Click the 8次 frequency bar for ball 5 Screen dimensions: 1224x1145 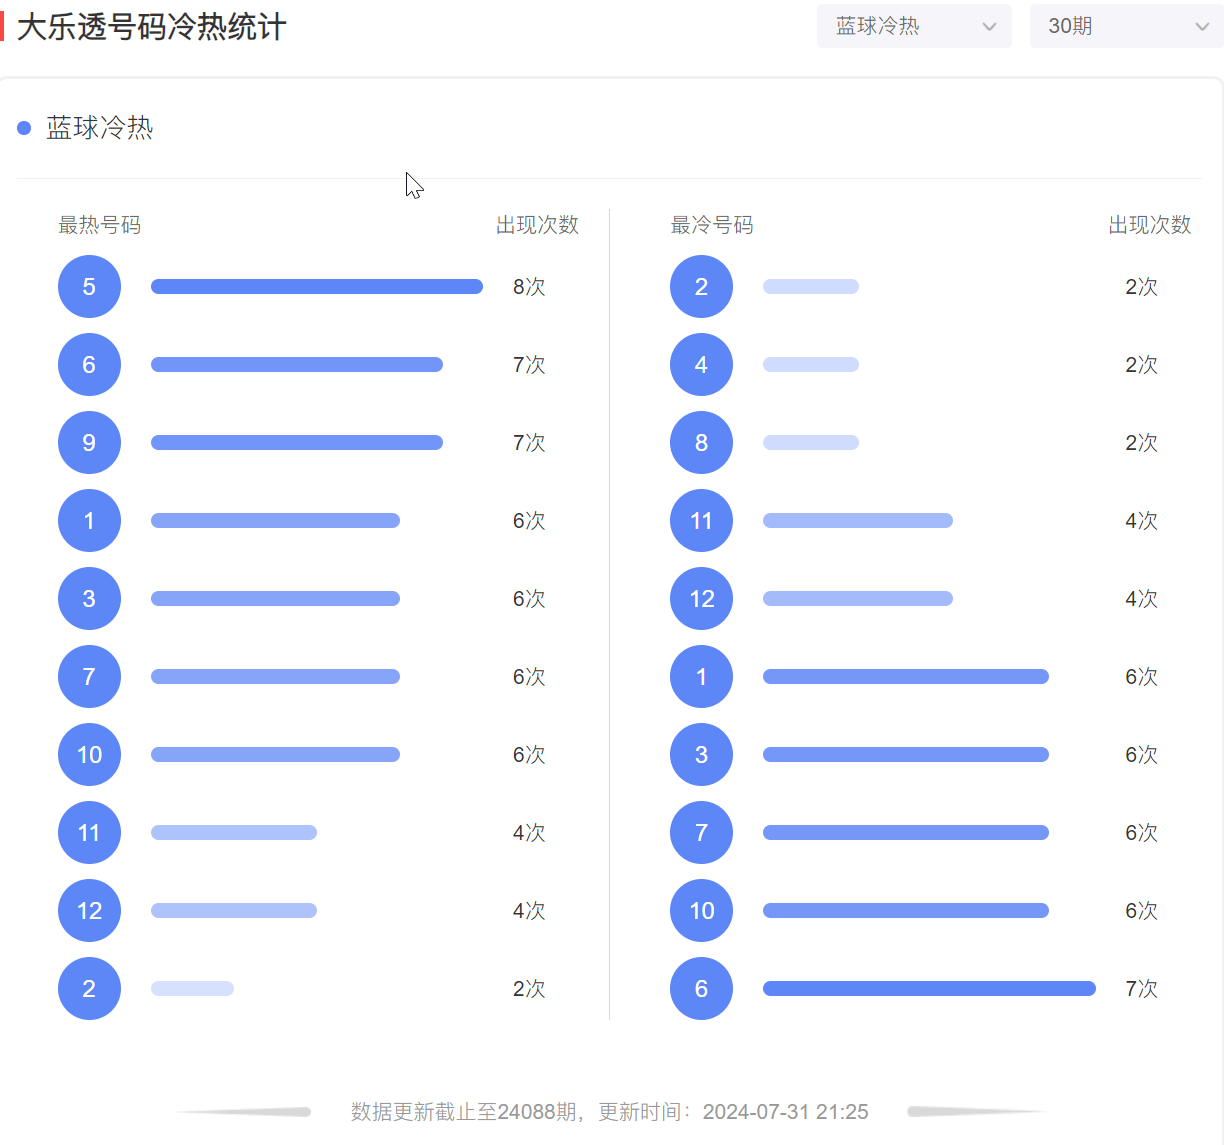pos(316,287)
